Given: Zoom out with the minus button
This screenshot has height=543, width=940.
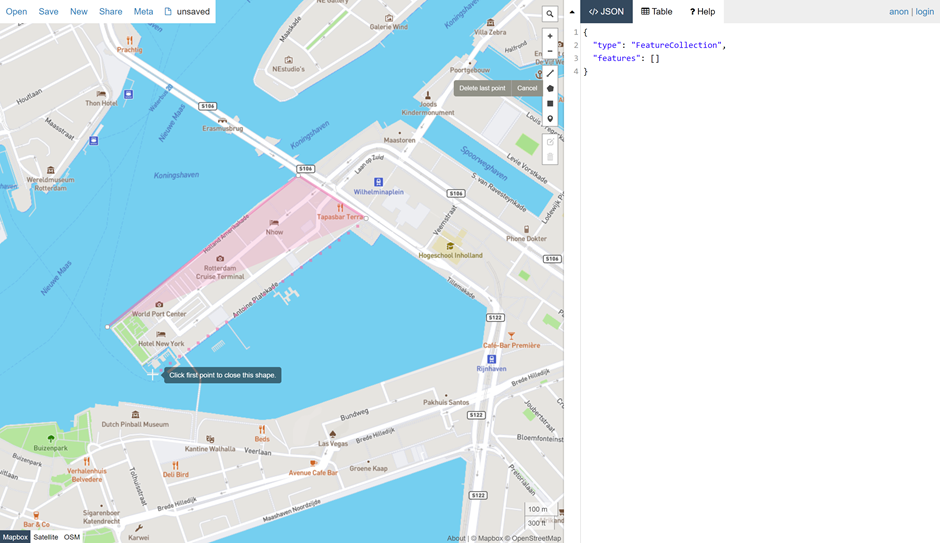Looking at the screenshot, I should click(x=550, y=51).
